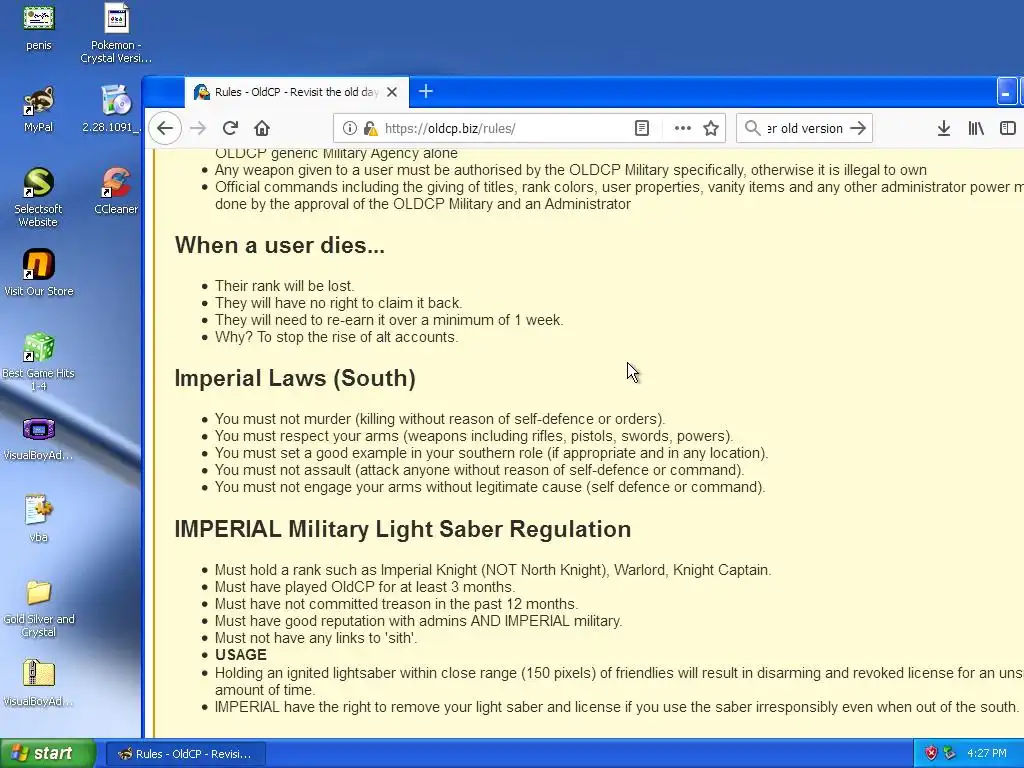Click the search magnifier icon
The height and width of the screenshot is (768, 1024).
point(752,128)
